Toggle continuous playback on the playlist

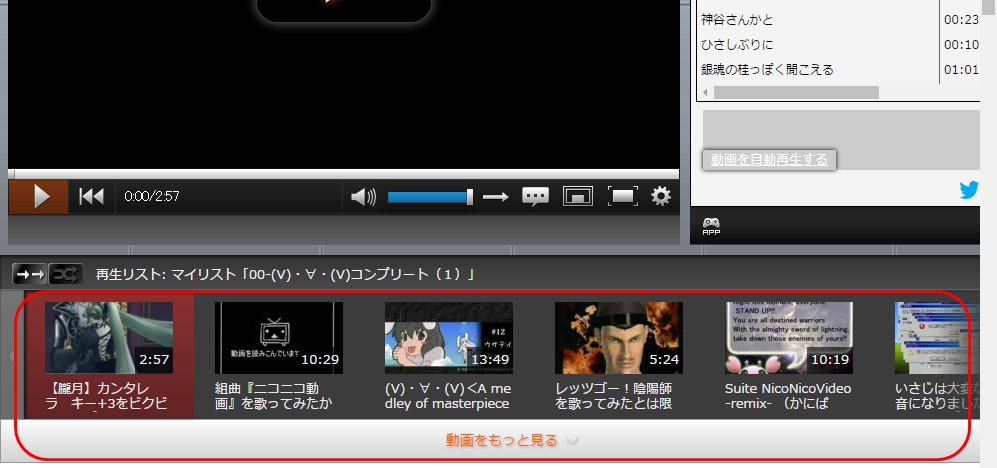[30, 274]
